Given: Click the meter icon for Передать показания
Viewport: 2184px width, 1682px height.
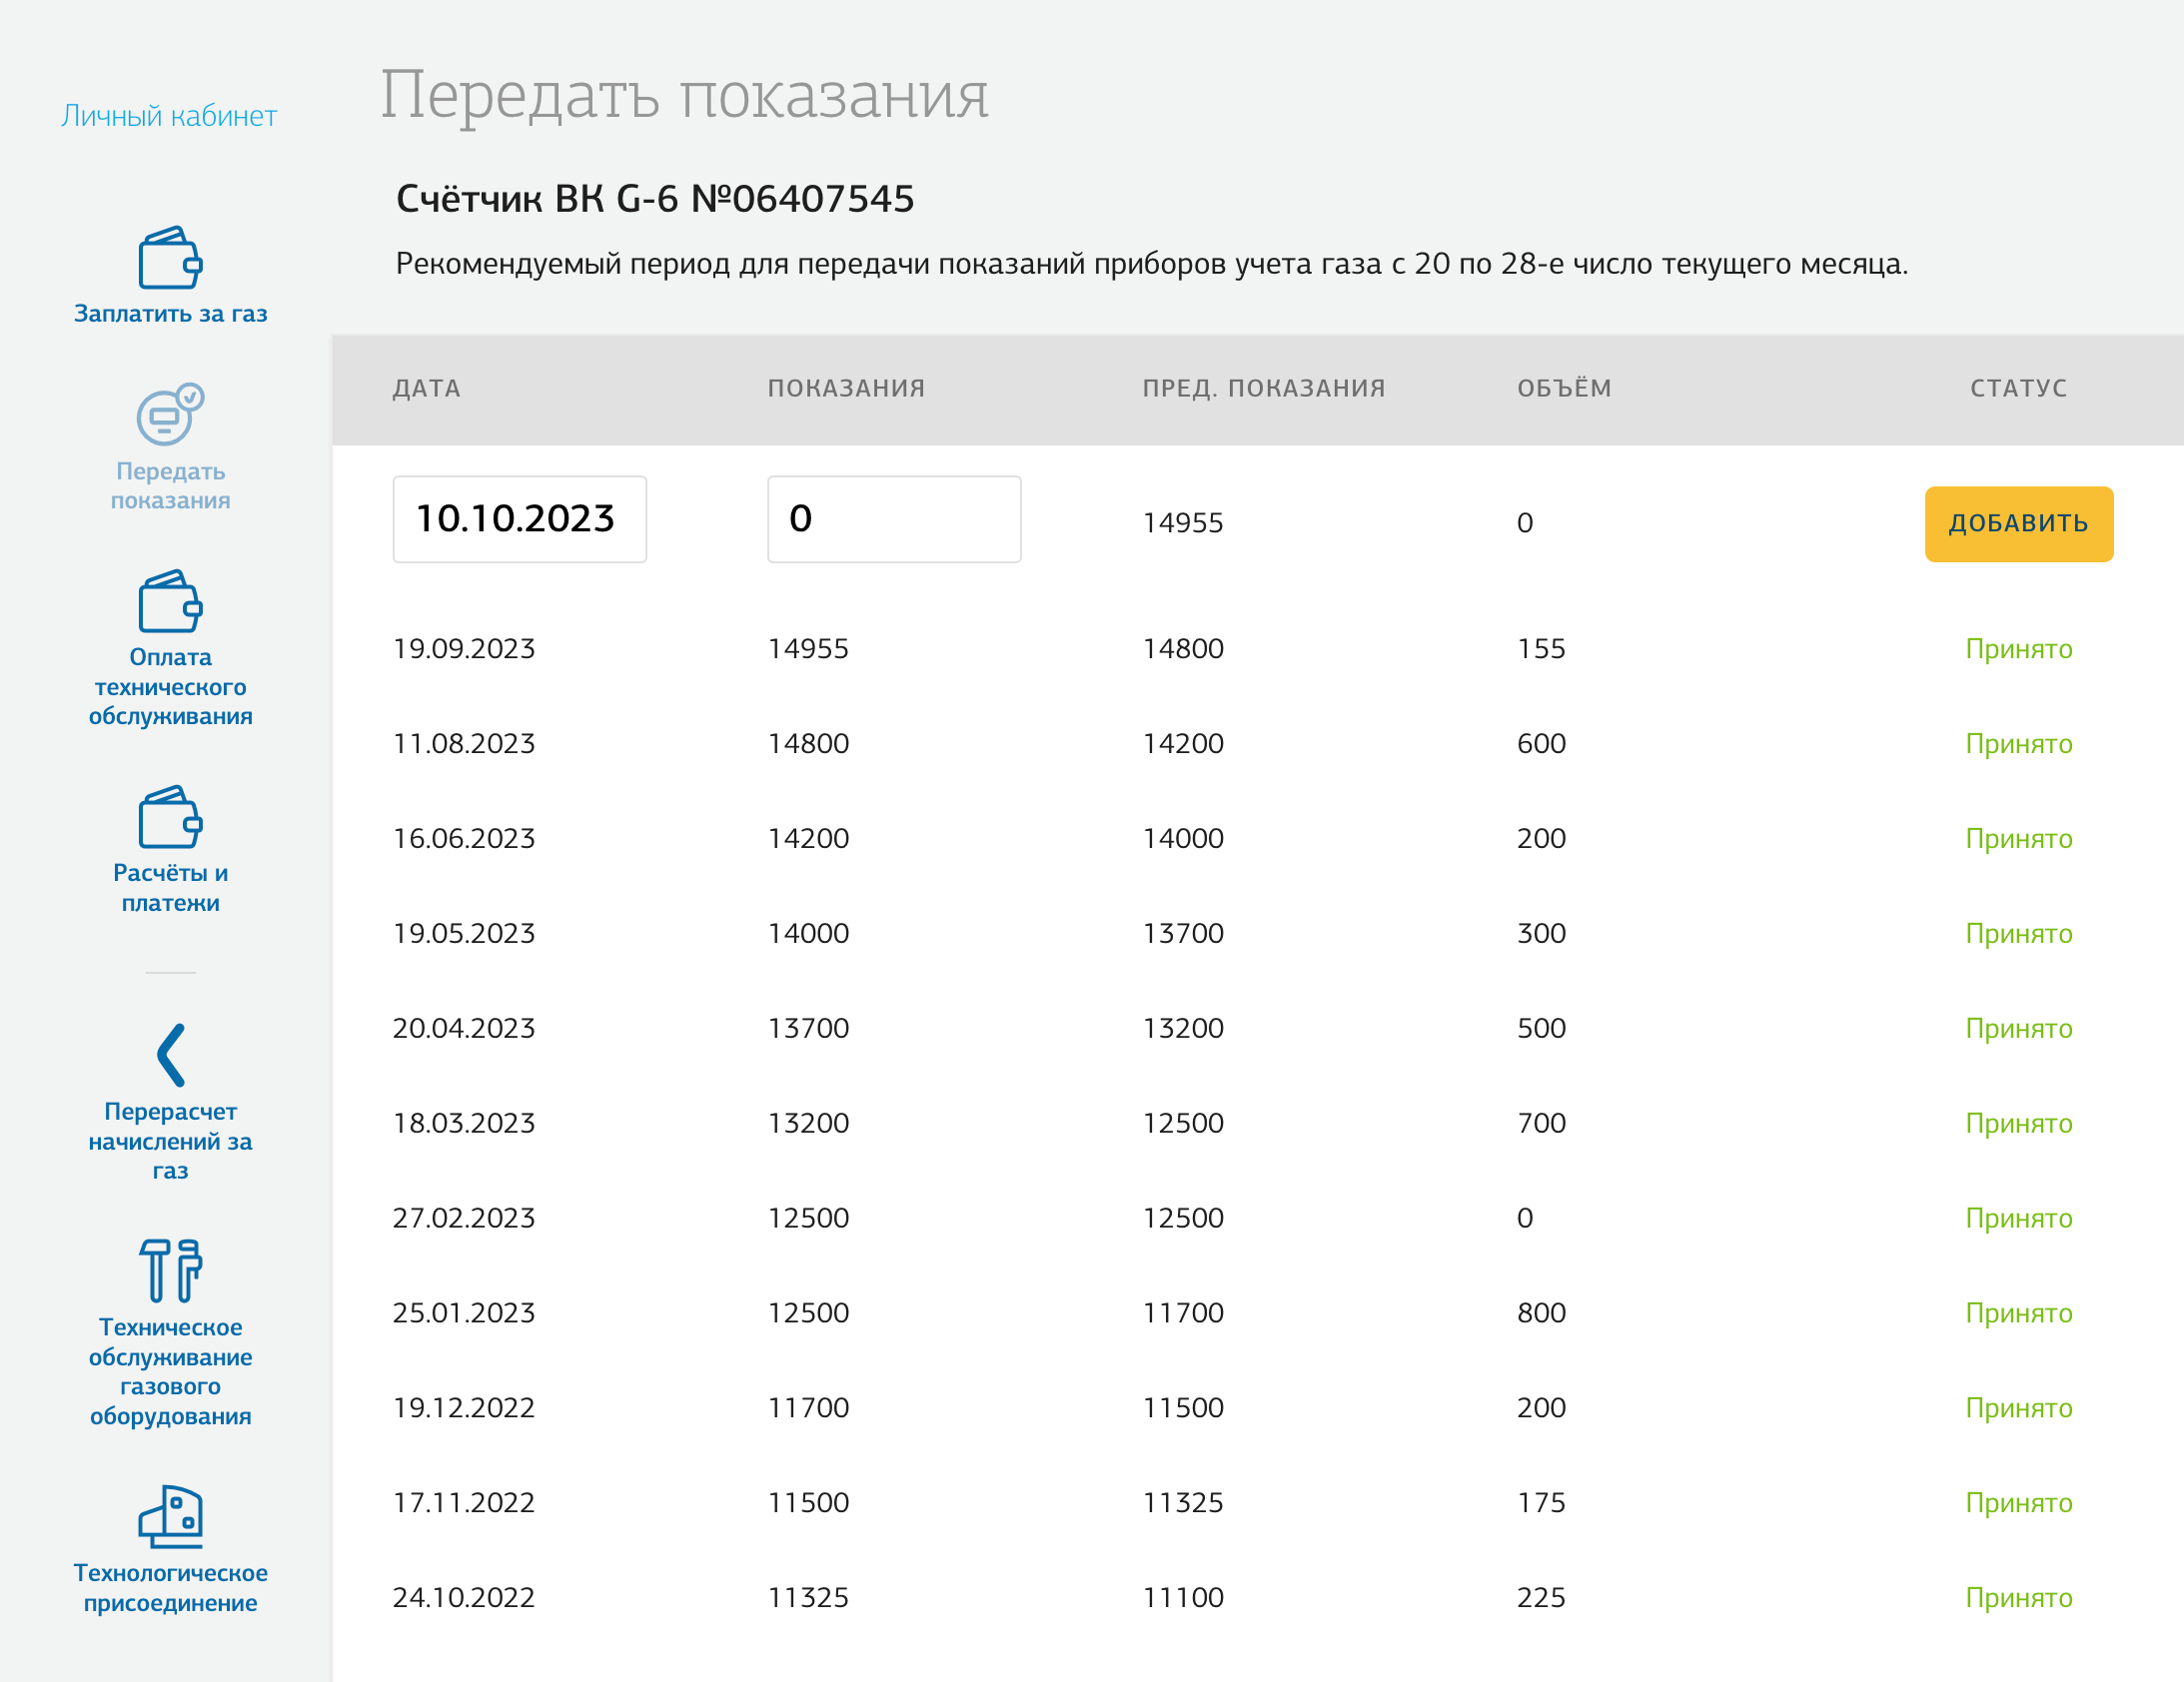Looking at the screenshot, I should click(170, 414).
